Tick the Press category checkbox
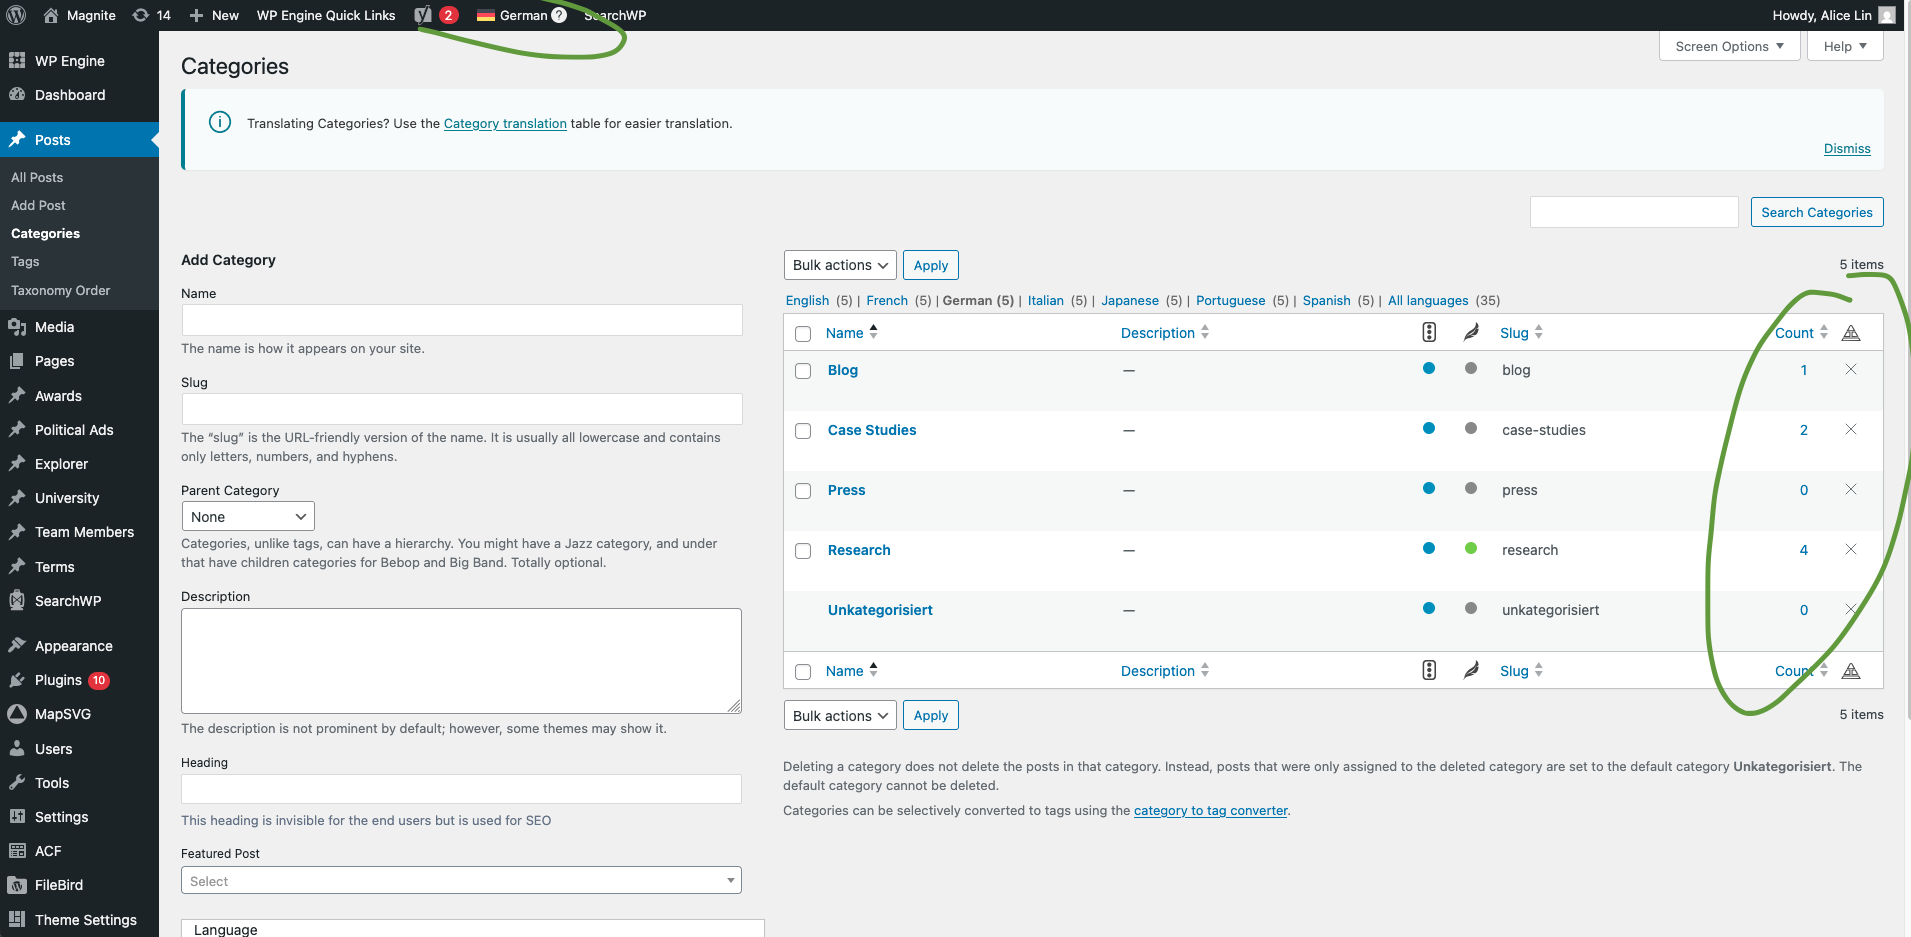Image resolution: width=1911 pixels, height=937 pixels. tap(803, 491)
